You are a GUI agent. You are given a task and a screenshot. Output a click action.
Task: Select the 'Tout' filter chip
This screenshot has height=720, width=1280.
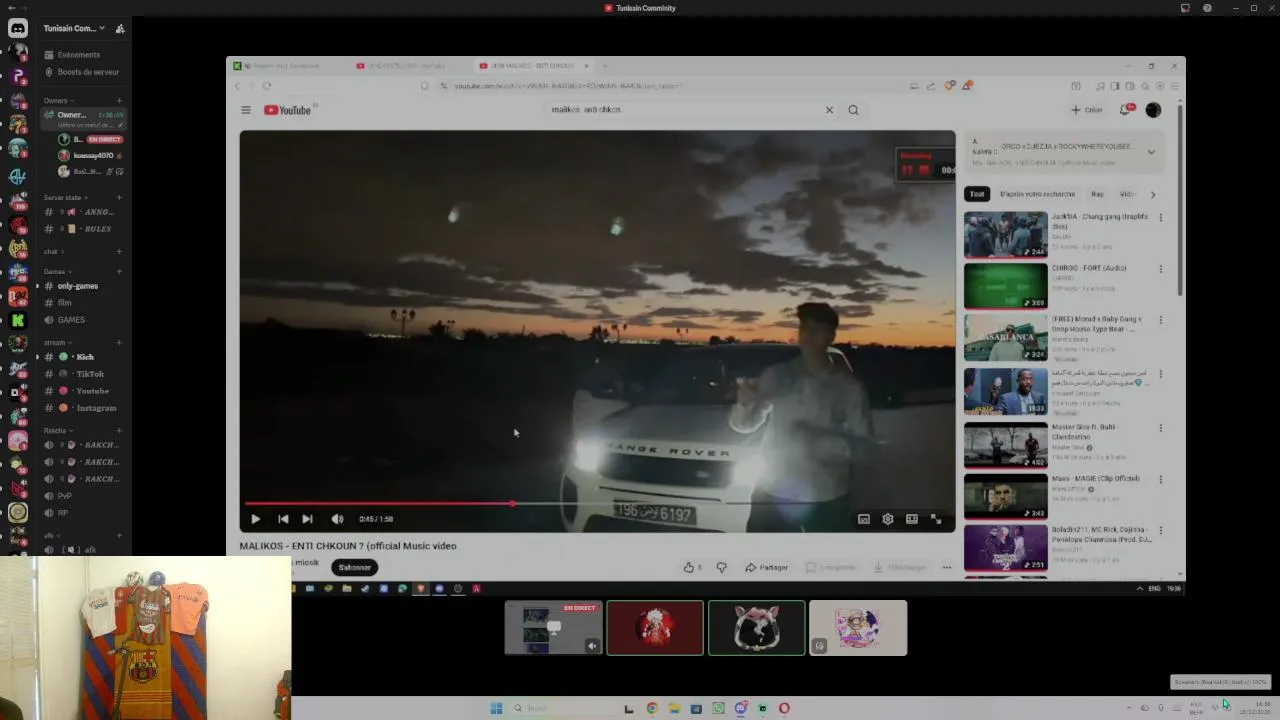[977, 194]
